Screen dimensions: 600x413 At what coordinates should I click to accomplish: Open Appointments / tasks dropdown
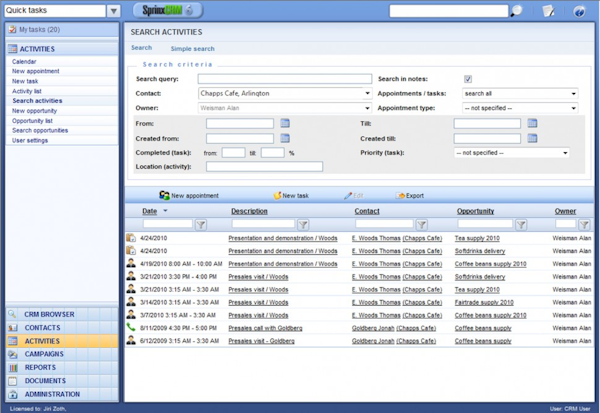coord(573,93)
